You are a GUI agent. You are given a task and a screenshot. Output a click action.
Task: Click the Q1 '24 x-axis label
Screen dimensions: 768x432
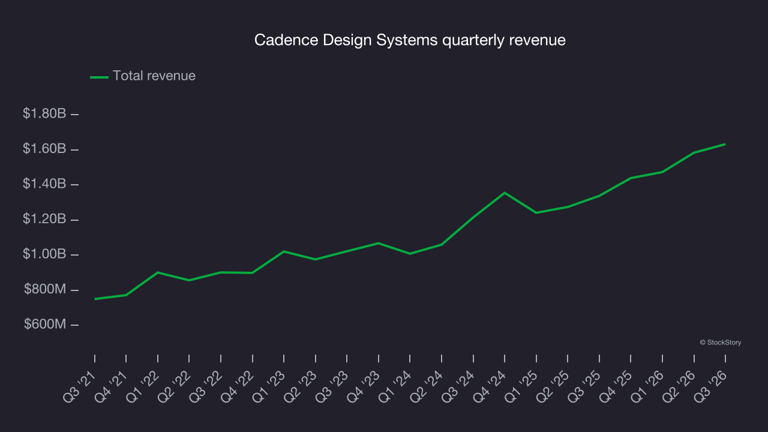point(394,387)
